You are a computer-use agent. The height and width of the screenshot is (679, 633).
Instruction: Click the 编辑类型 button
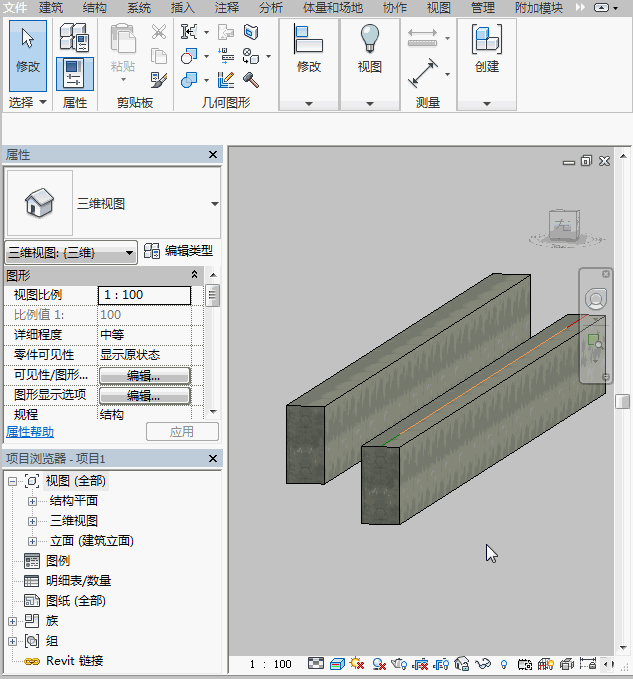(179, 251)
